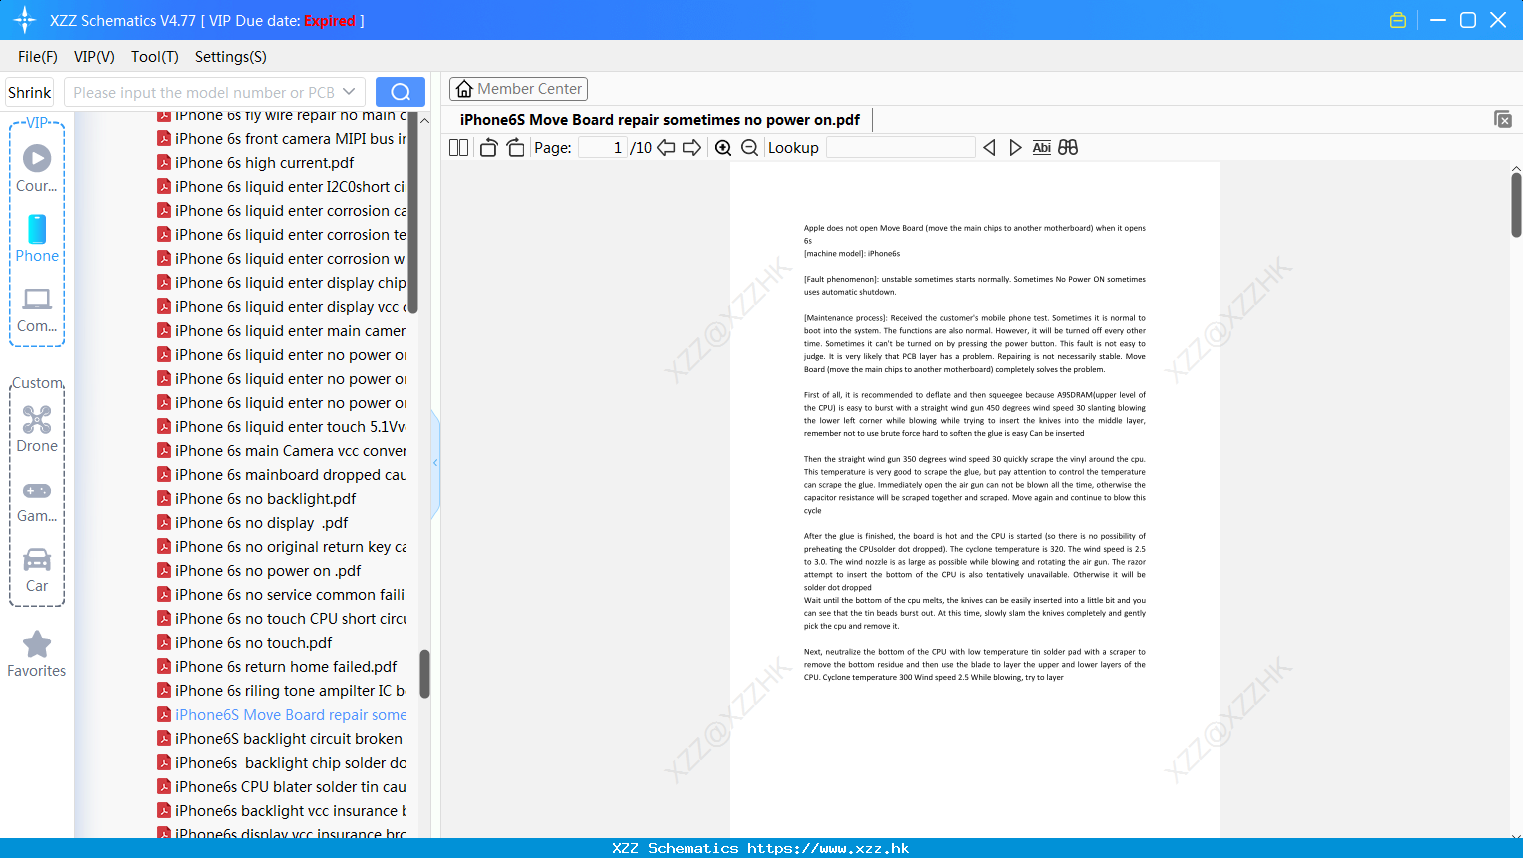Image resolution: width=1523 pixels, height=858 pixels.
Task: Open iPhone 6s mainboard dropped file
Action: (290, 475)
